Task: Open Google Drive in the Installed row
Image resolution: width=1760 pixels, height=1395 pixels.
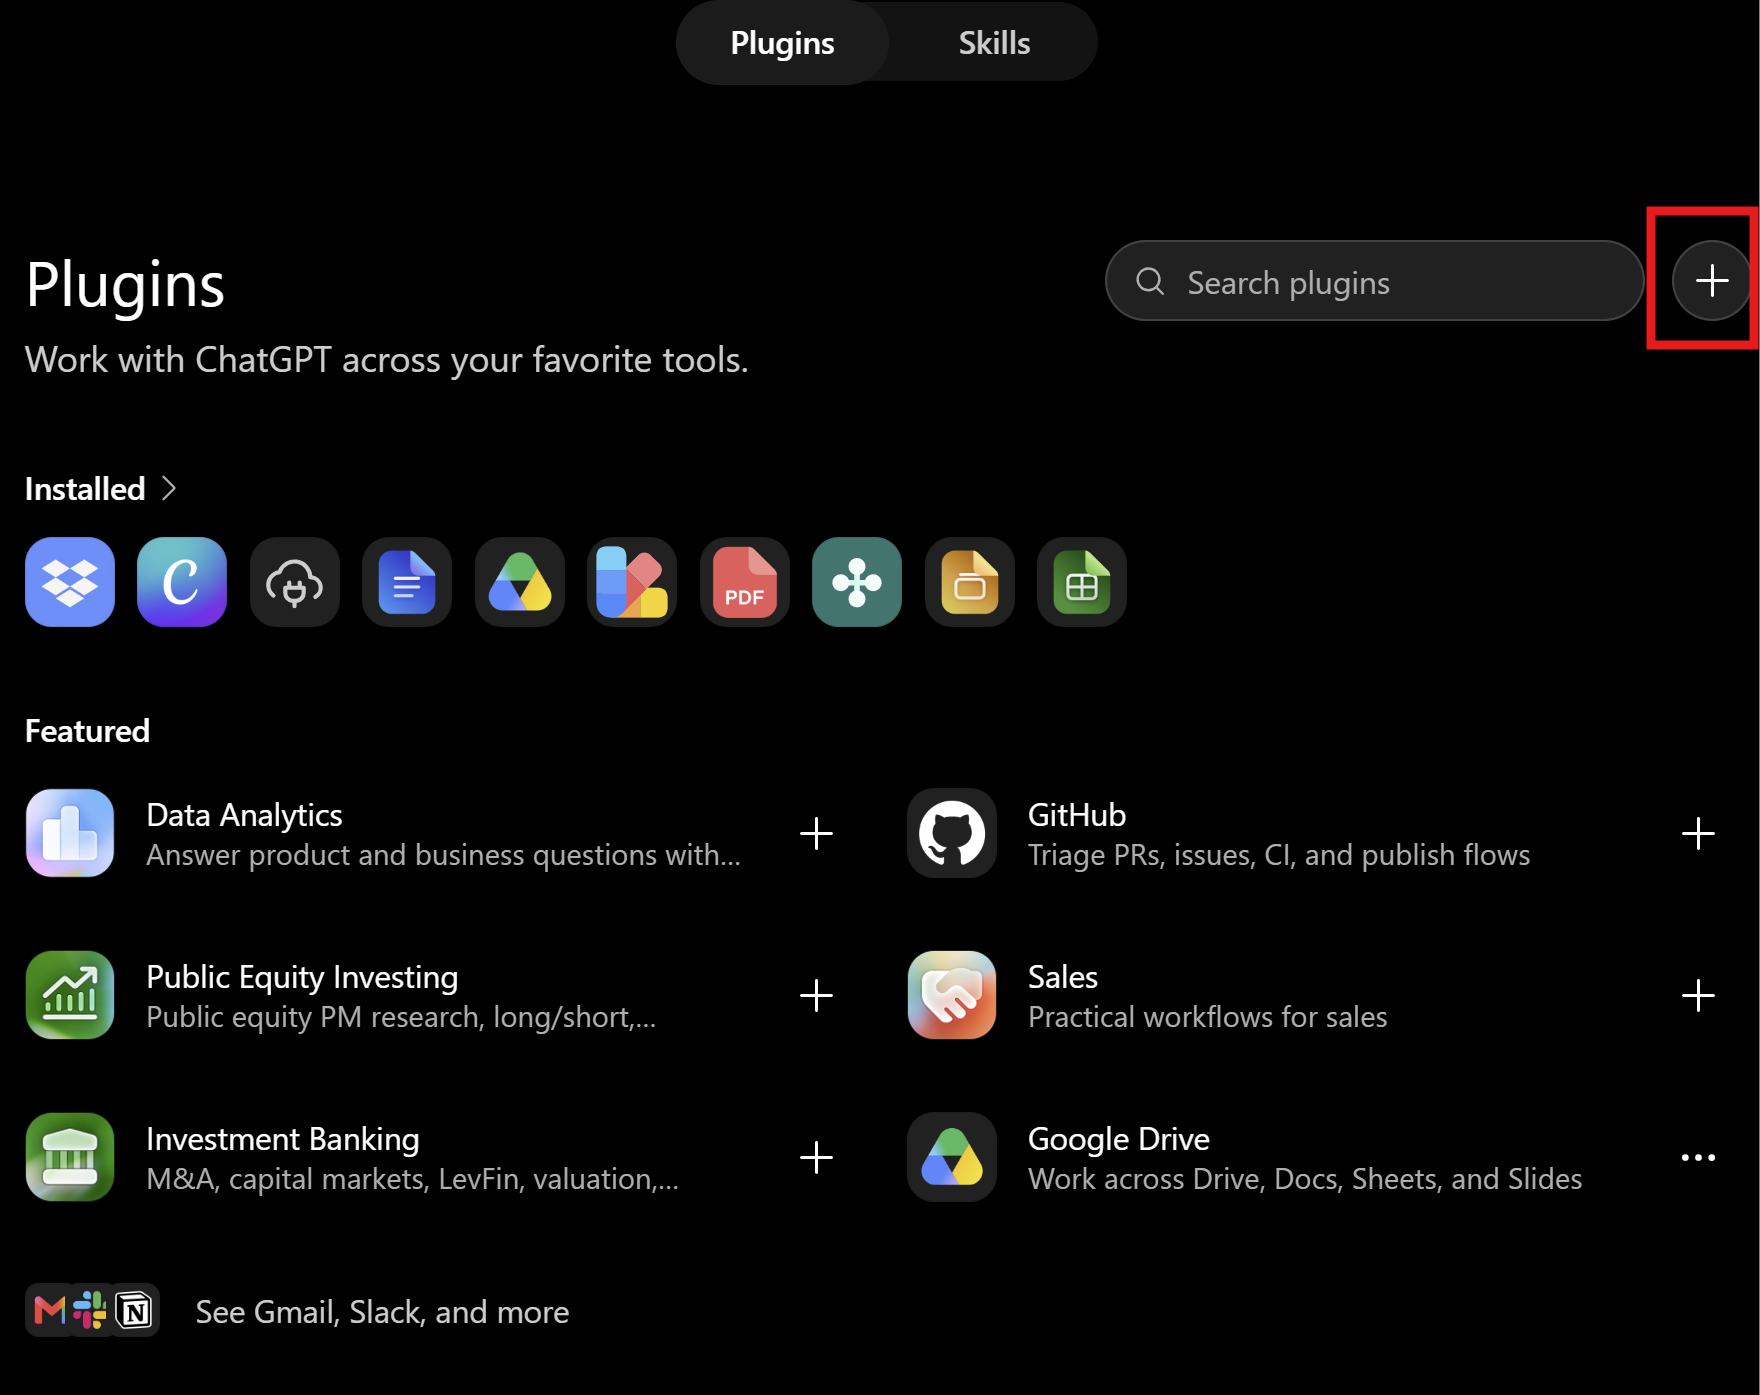Action: tap(520, 582)
